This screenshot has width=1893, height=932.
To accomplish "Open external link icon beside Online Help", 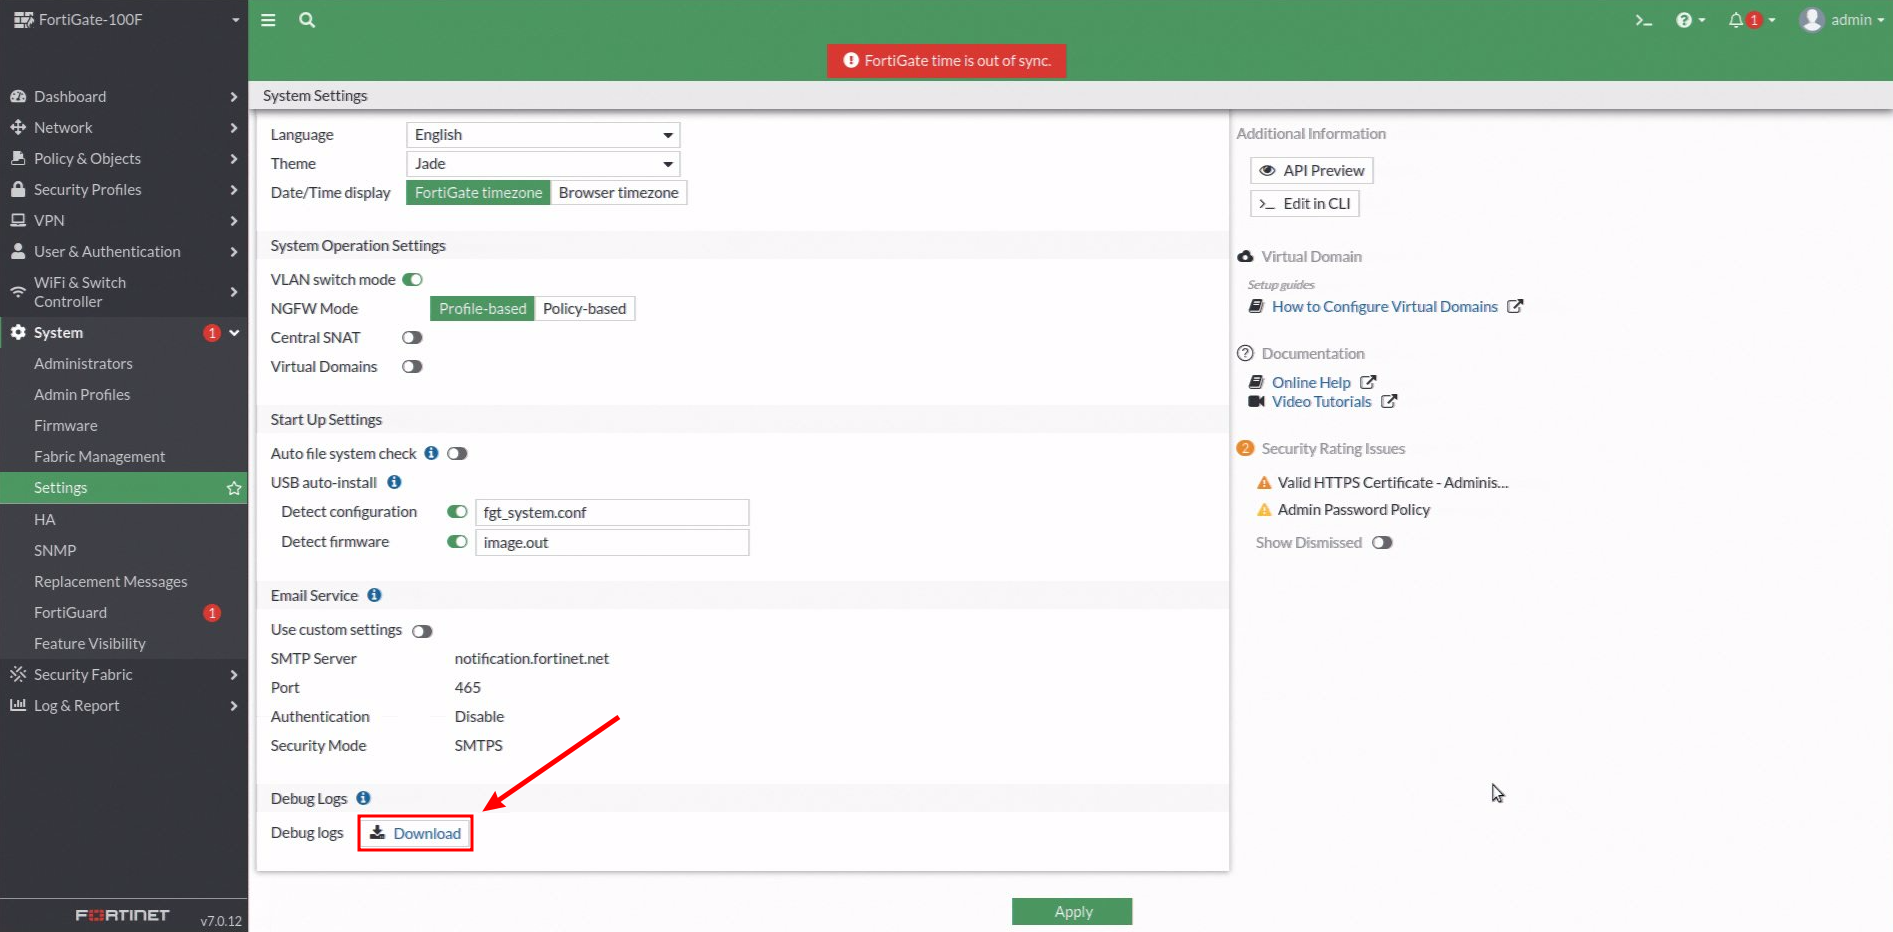I will [1368, 382].
